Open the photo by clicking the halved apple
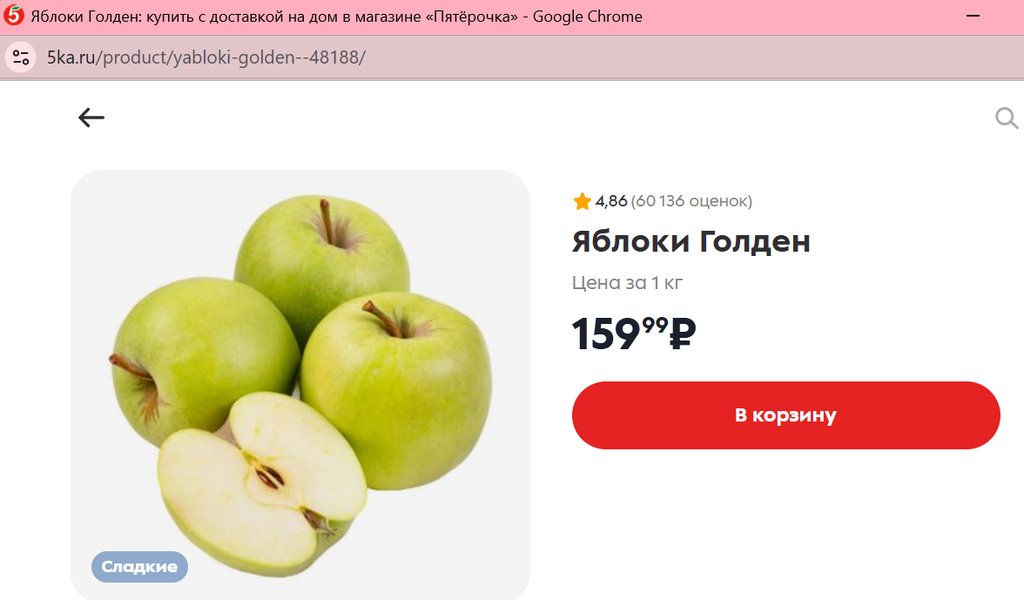Image resolution: width=1024 pixels, height=600 pixels. pyautogui.click(x=261, y=483)
